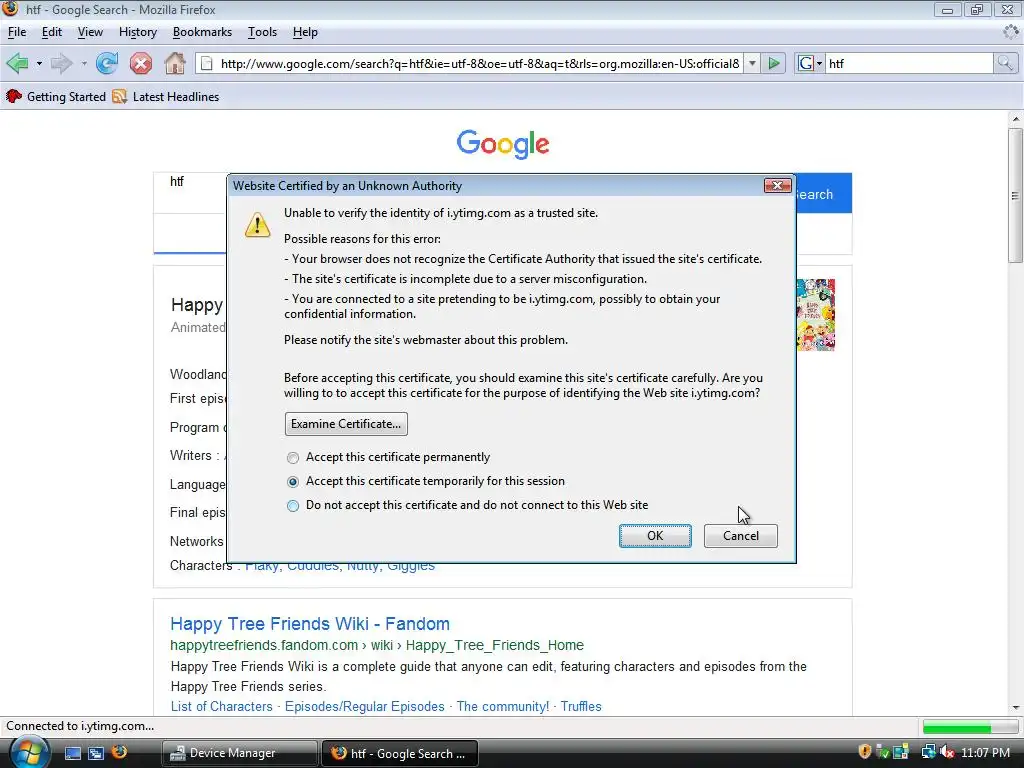This screenshot has width=1024, height=768.
Task: Stop loading with the red X icon
Action: (x=140, y=63)
